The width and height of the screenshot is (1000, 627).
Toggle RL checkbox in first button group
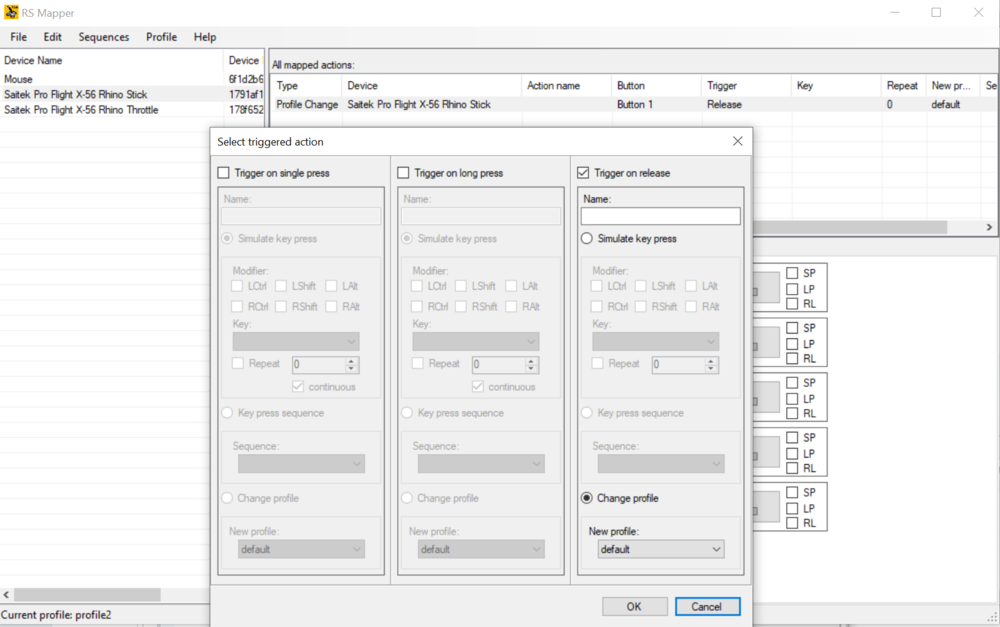792,304
